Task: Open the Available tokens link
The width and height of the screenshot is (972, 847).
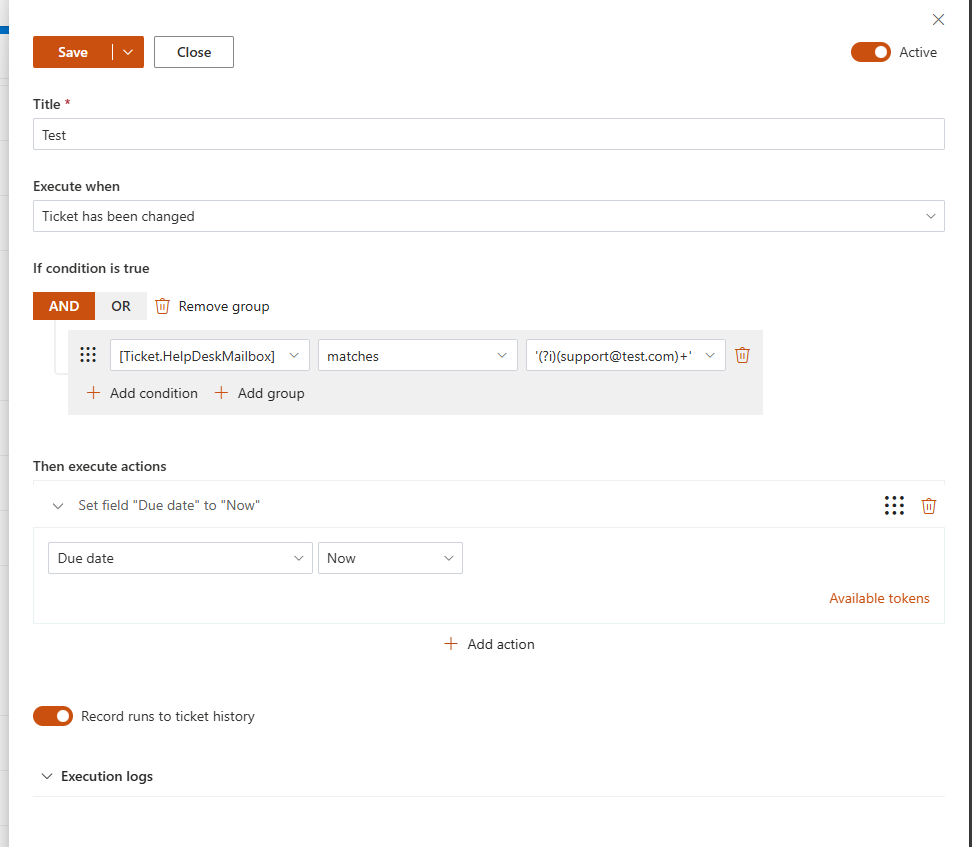Action: [879, 598]
